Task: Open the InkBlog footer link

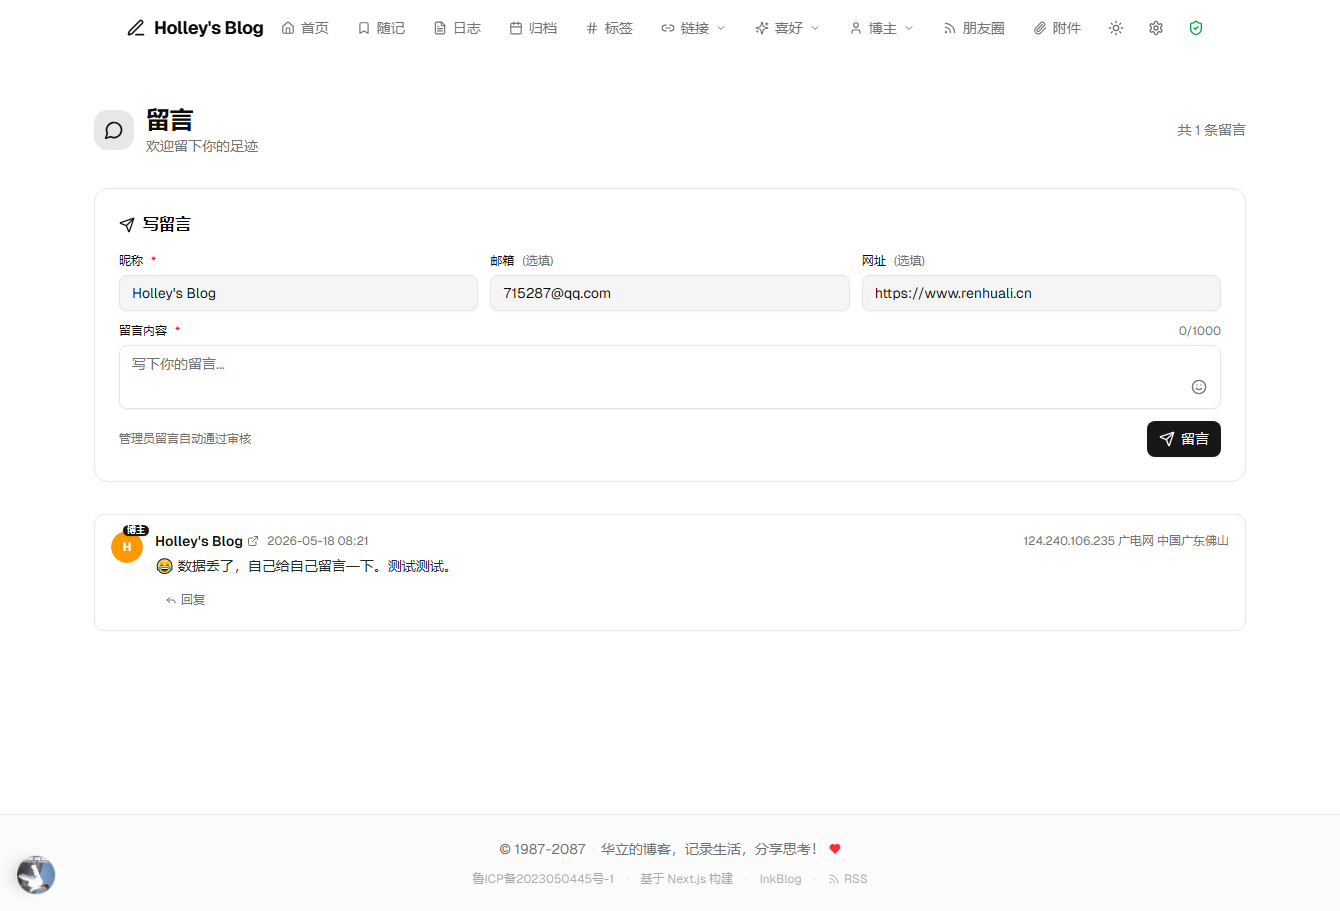Action: tap(780, 879)
